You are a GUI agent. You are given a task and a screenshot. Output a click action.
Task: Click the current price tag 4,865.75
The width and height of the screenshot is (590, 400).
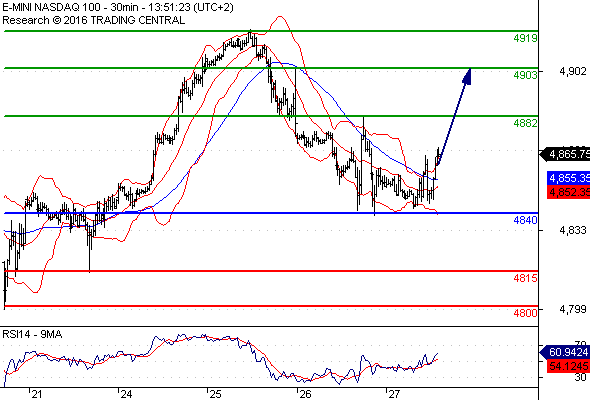[x=565, y=154]
